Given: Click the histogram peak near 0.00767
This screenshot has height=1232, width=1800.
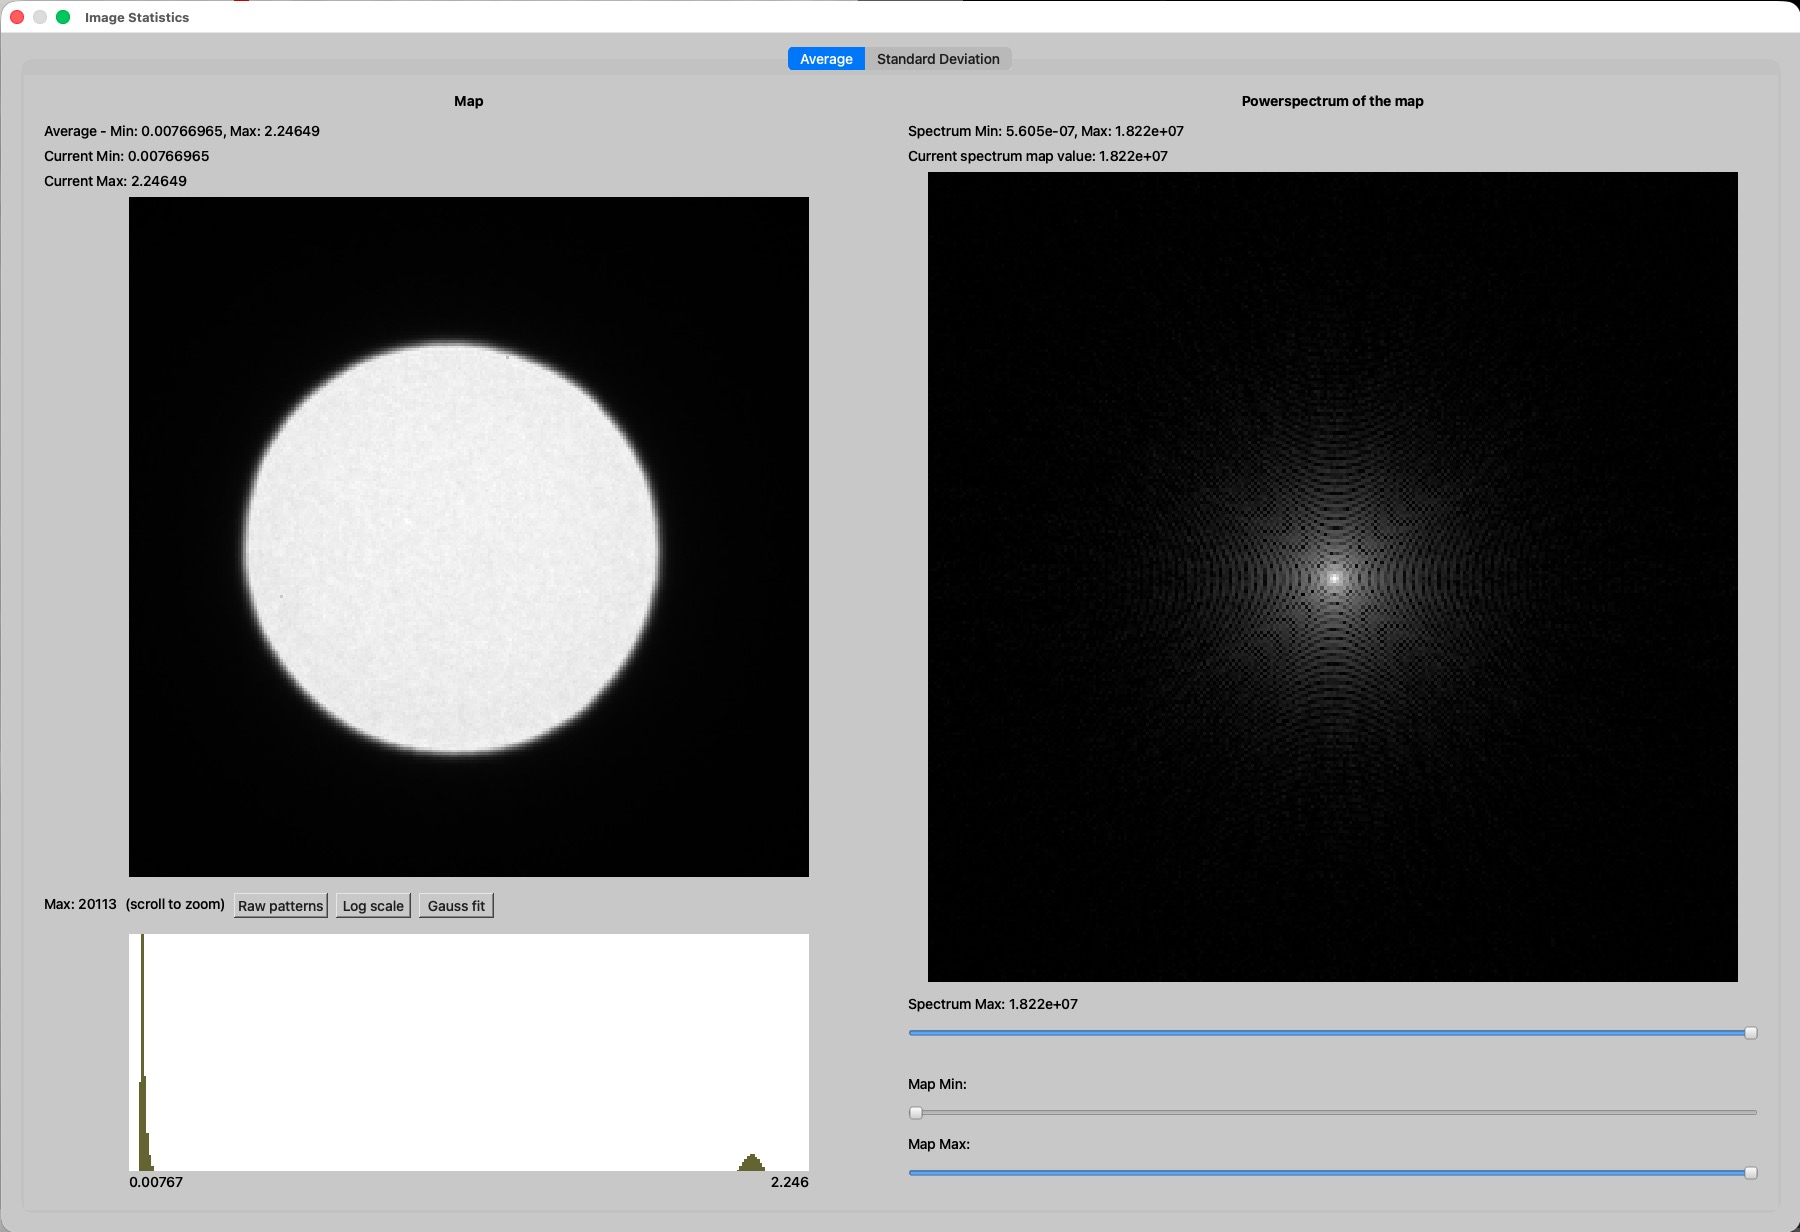Looking at the screenshot, I should pos(143,1052).
